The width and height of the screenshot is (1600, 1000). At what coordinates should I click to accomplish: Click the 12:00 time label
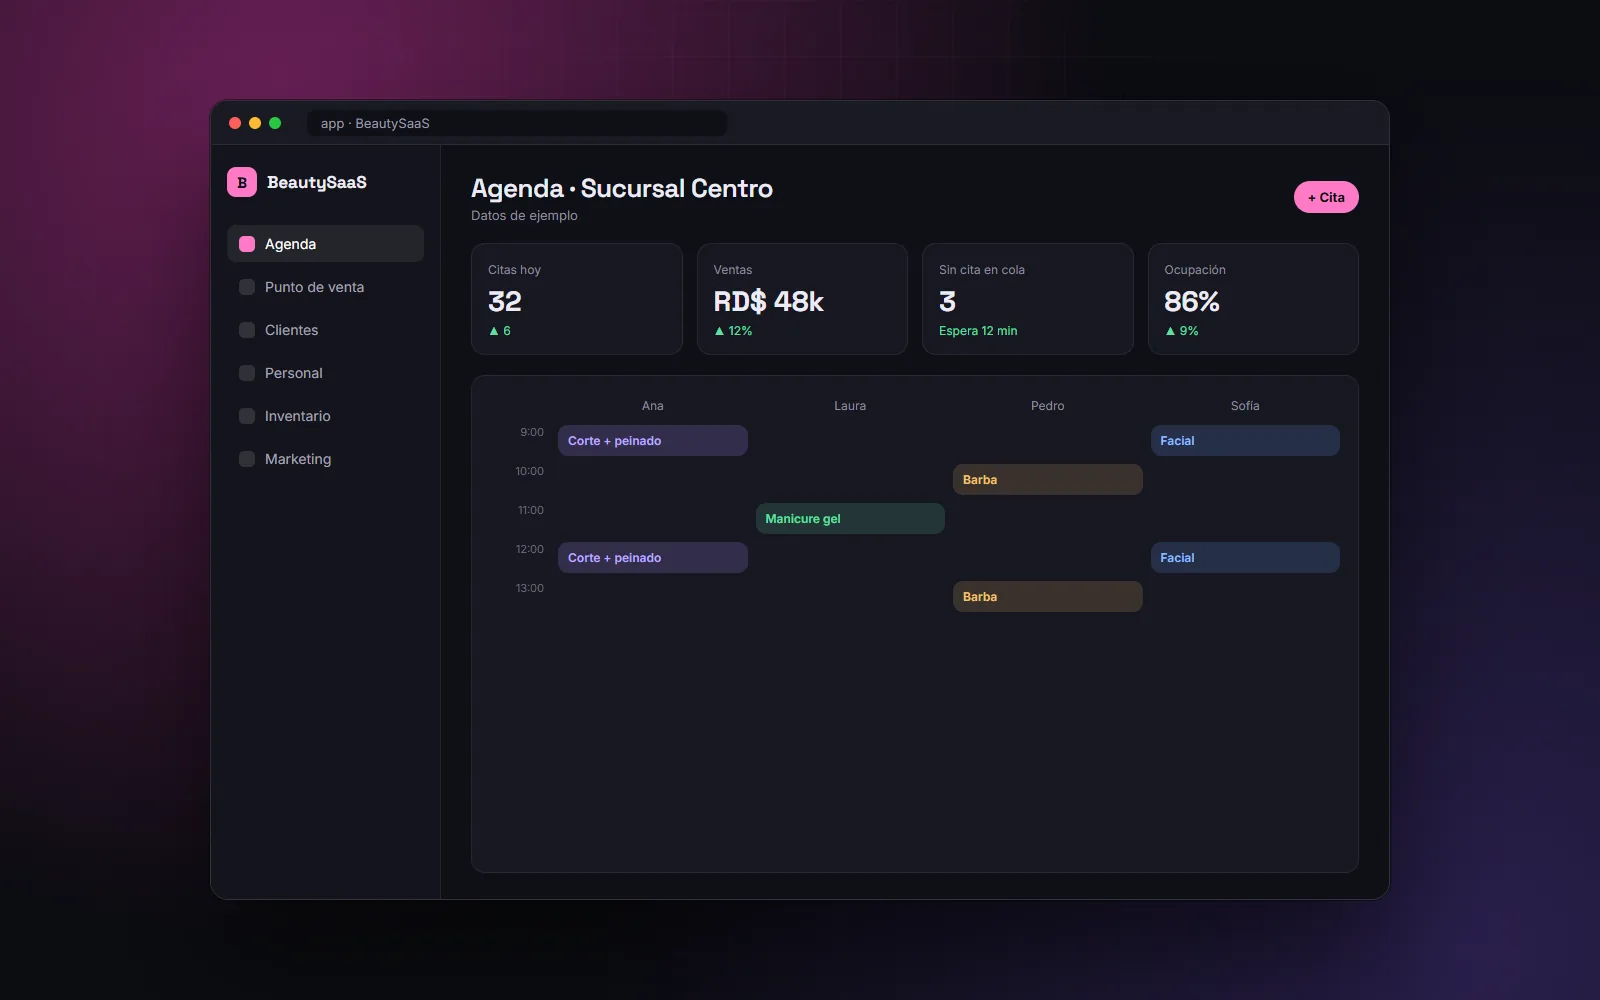point(530,550)
